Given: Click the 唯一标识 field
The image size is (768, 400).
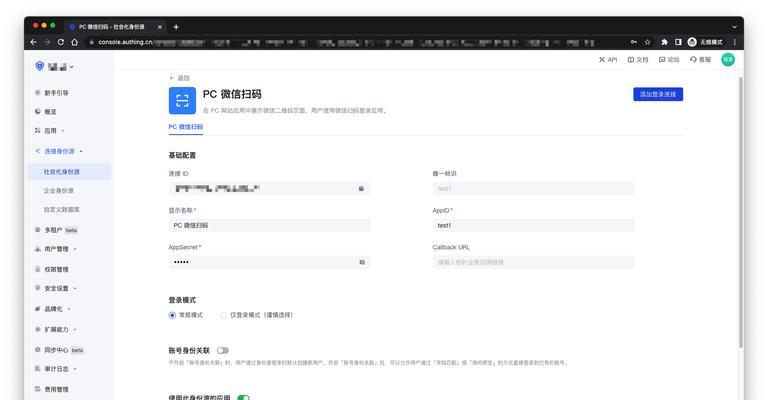Looking at the screenshot, I should [533, 188].
